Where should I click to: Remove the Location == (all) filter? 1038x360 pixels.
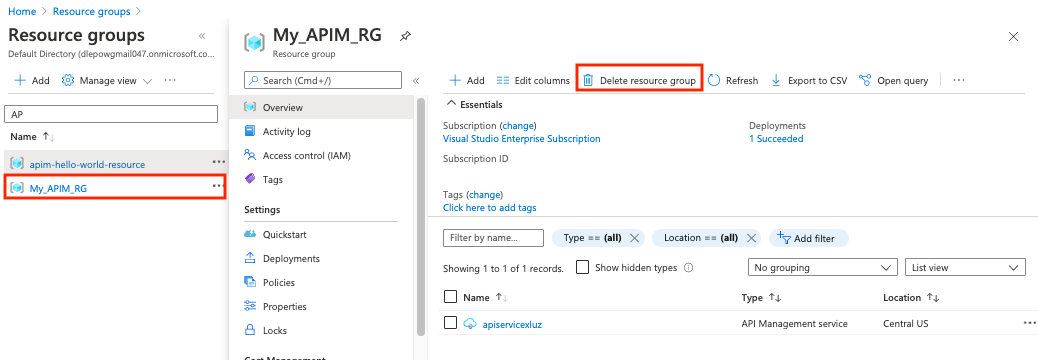point(751,238)
